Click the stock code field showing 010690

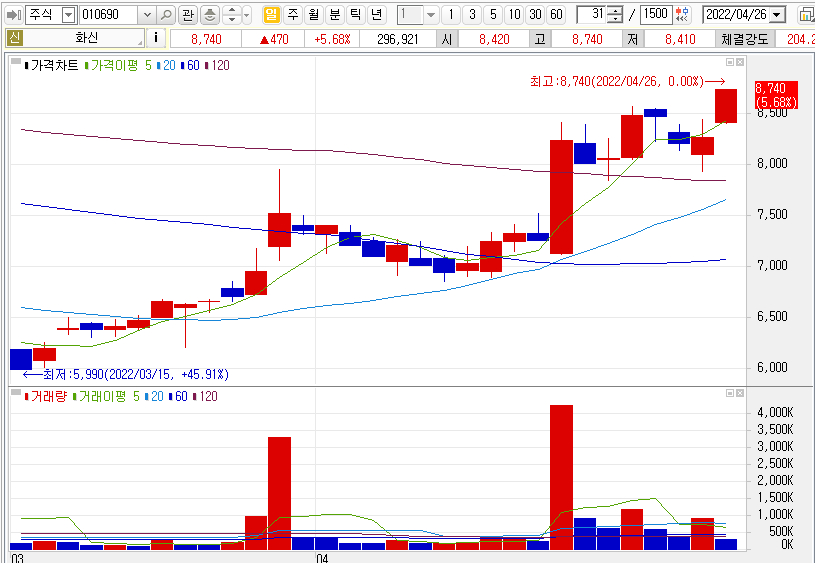click(108, 15)
